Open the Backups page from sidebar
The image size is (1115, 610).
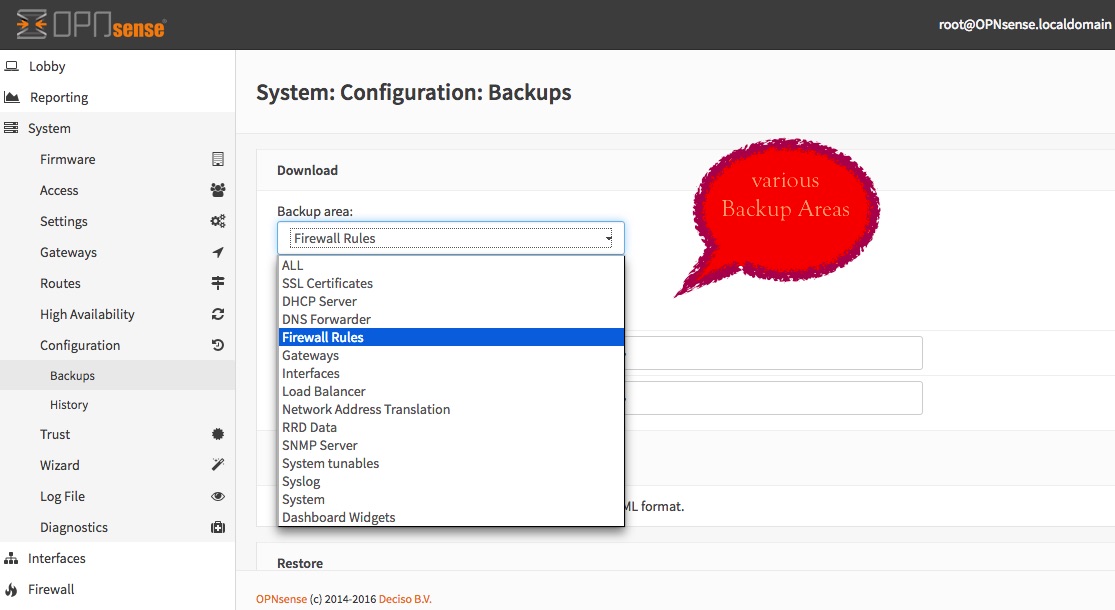tap(72, 375)
